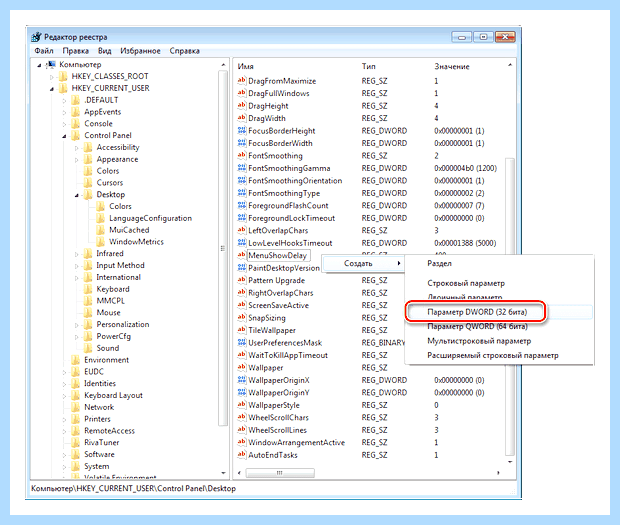Click the WindowMetrics folder icon
Image resolution: width=620 pixels, height=525 pixels.
pyautogui.click(x=101, y=242)
